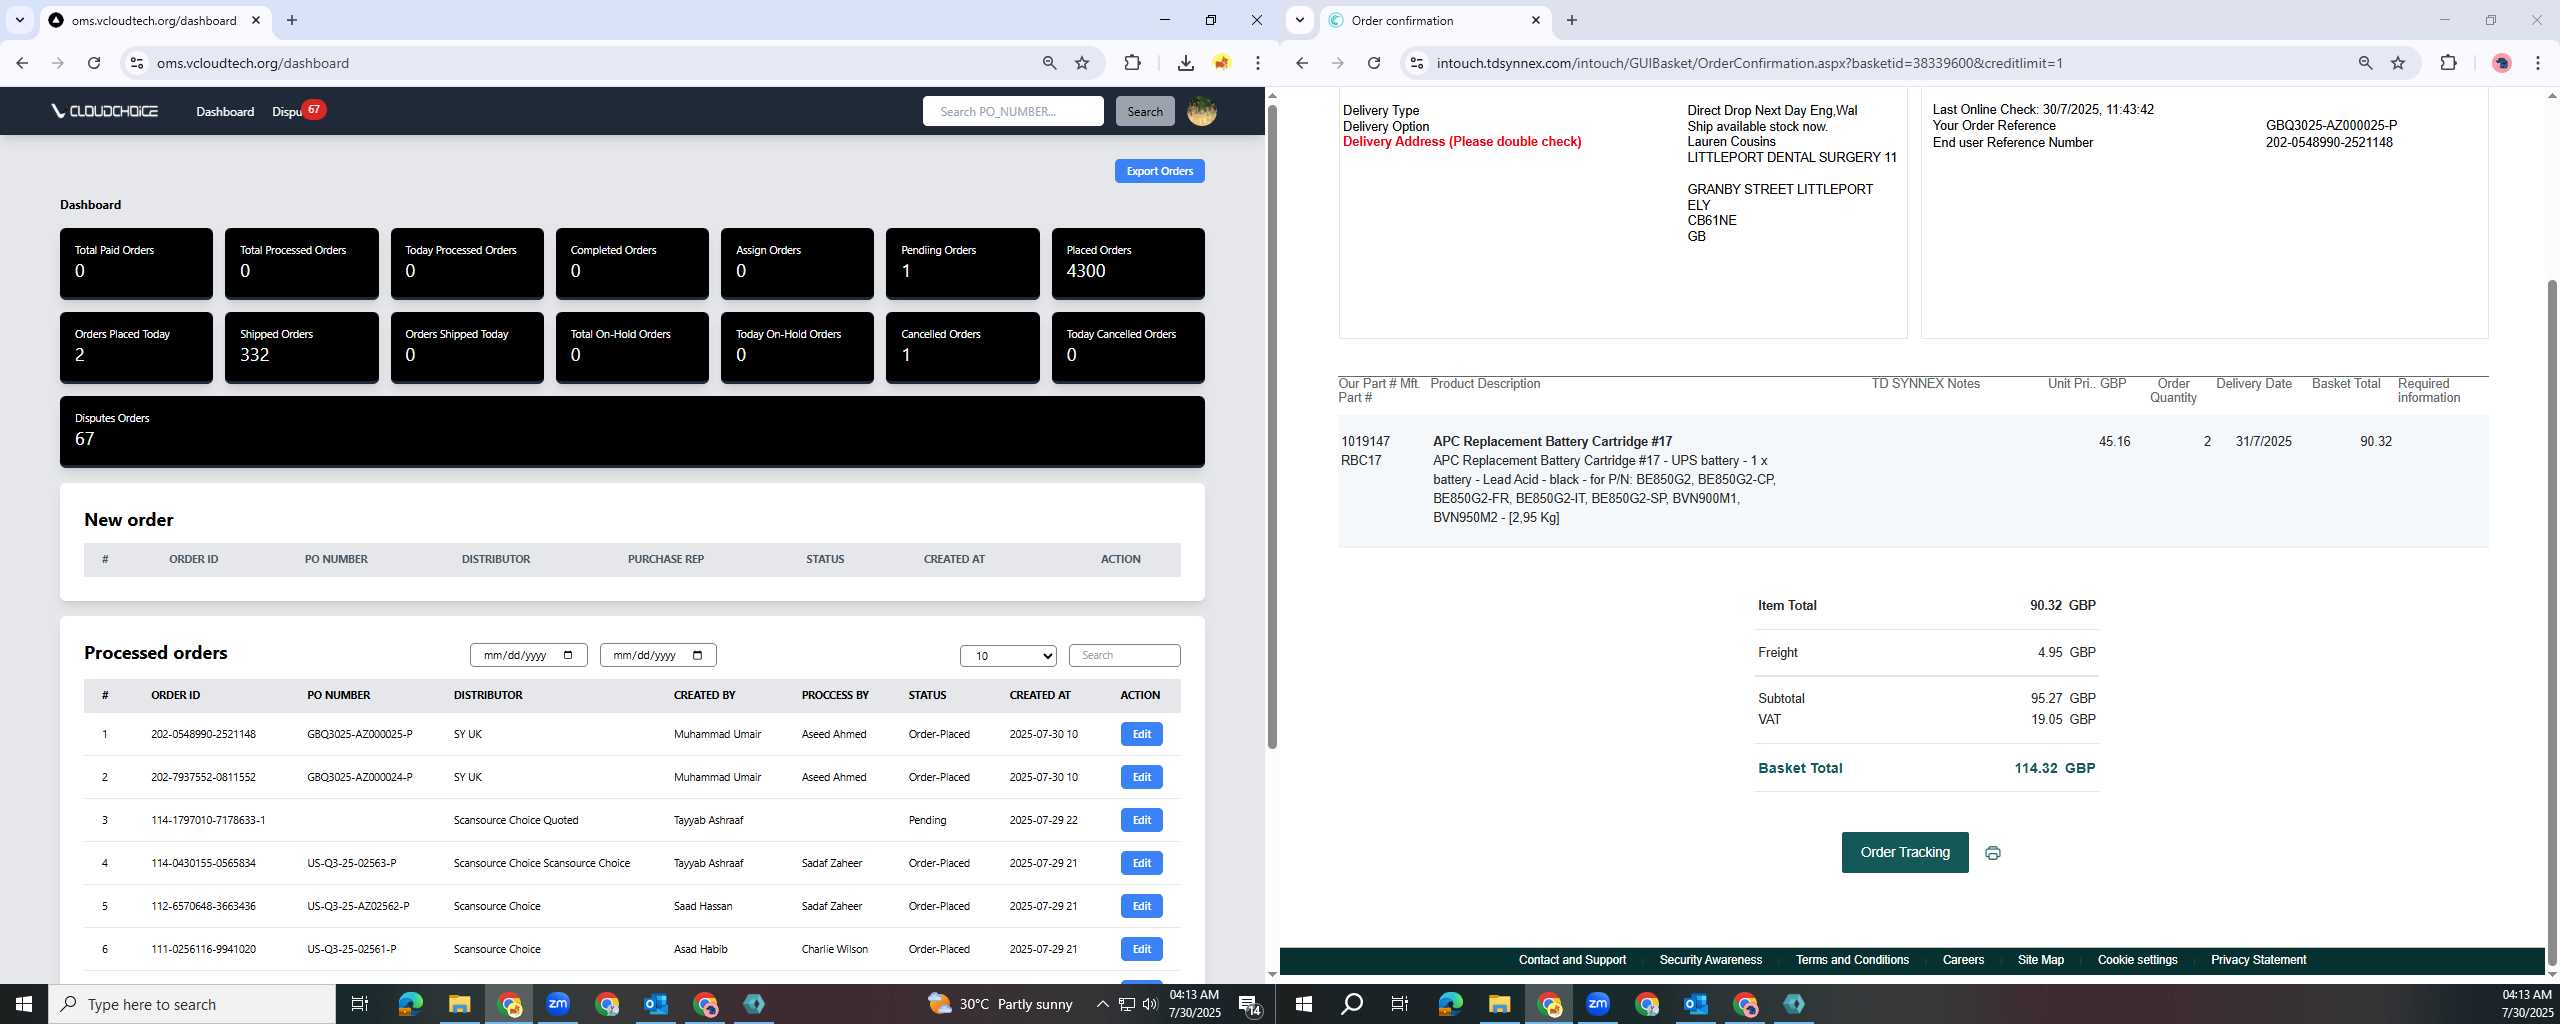Image resolution: width=2560 pixels, height=1024 pixels.
Task: Zoom icon in dashboard address bar
Action: [x=1049, y=63]
